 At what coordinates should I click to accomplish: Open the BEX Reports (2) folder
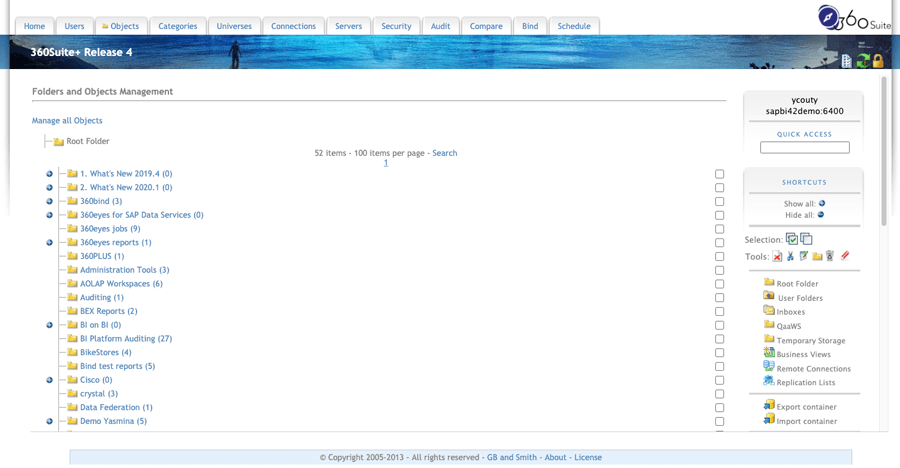pos(108,311)
